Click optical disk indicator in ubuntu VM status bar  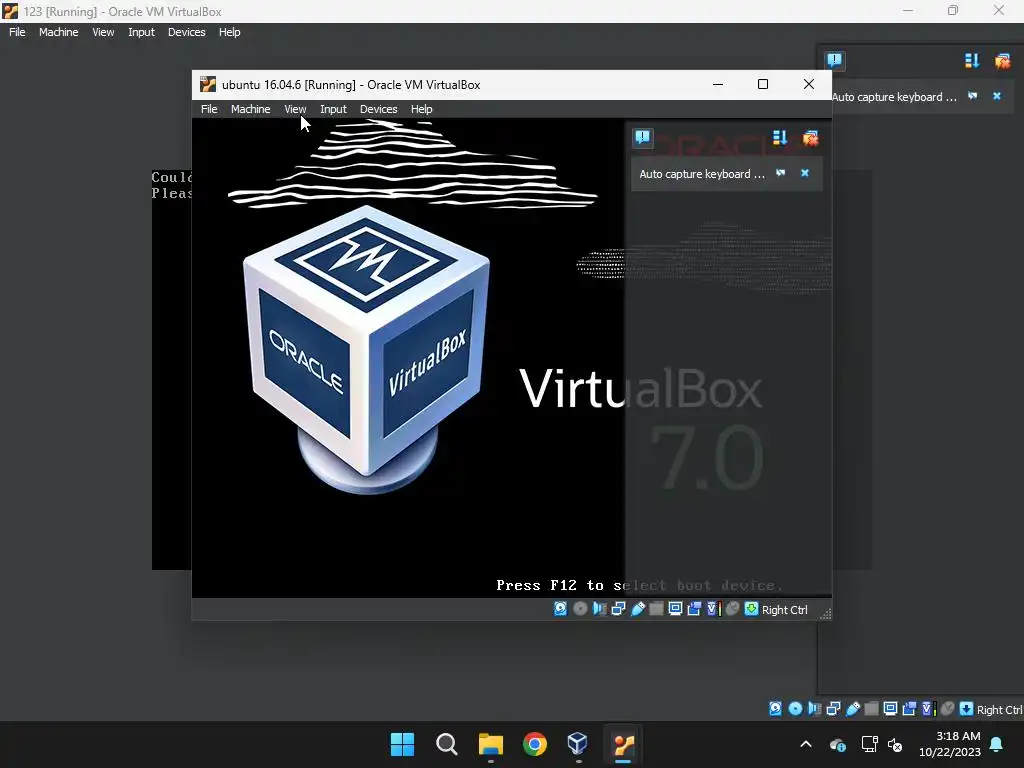point(580,609)
